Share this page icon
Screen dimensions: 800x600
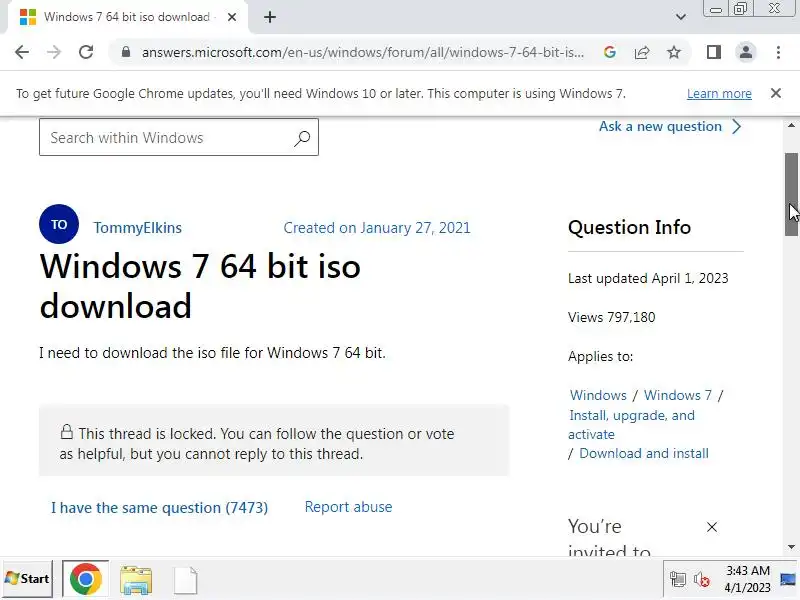pos(642,52)
